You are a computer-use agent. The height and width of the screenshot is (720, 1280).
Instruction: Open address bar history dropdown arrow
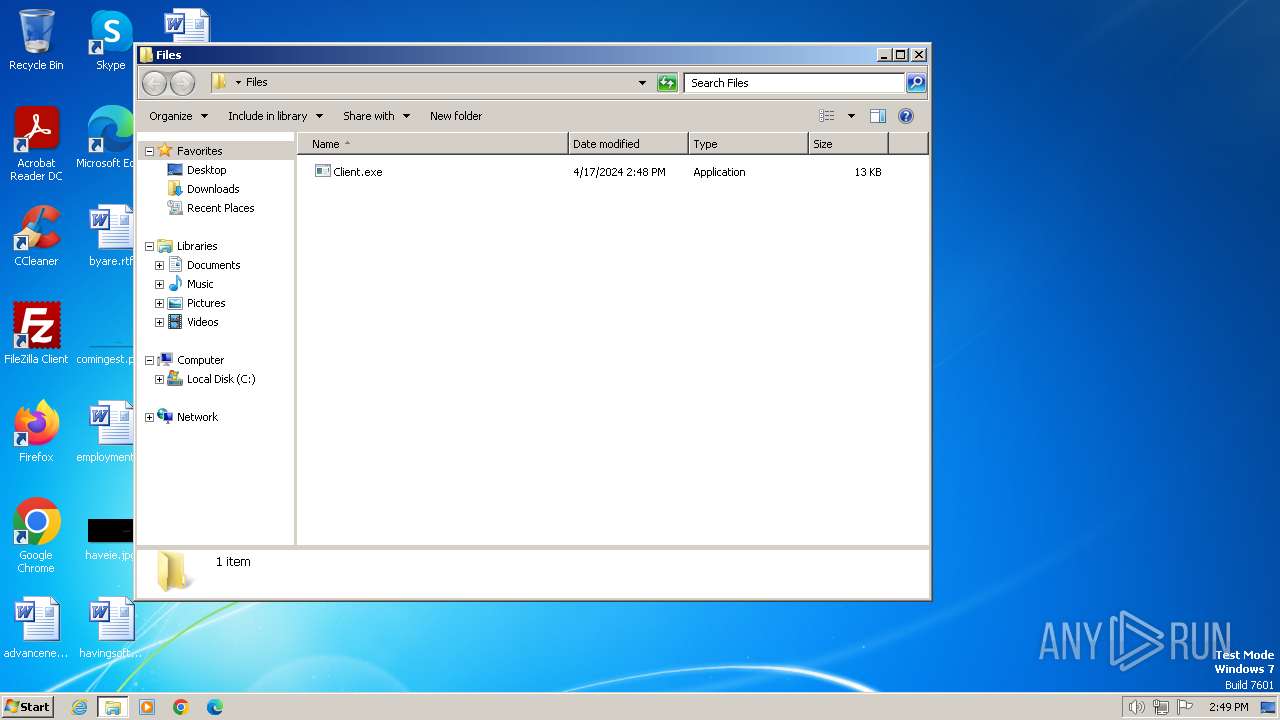pos(642,83)
